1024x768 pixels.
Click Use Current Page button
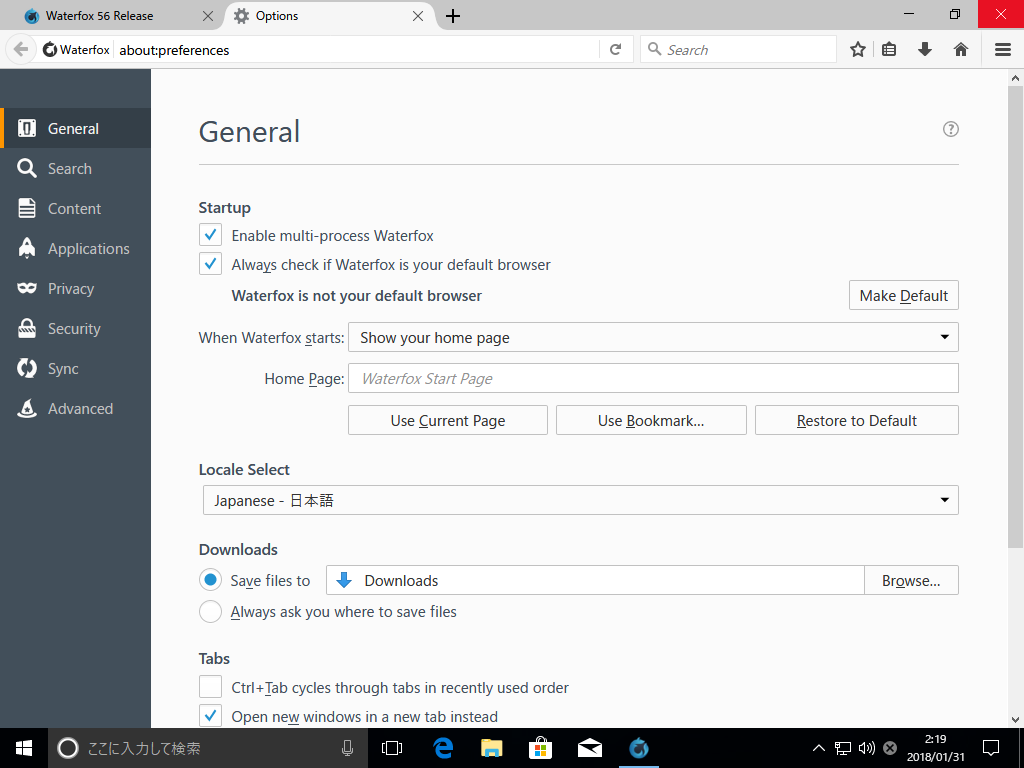tap(448, 420)
